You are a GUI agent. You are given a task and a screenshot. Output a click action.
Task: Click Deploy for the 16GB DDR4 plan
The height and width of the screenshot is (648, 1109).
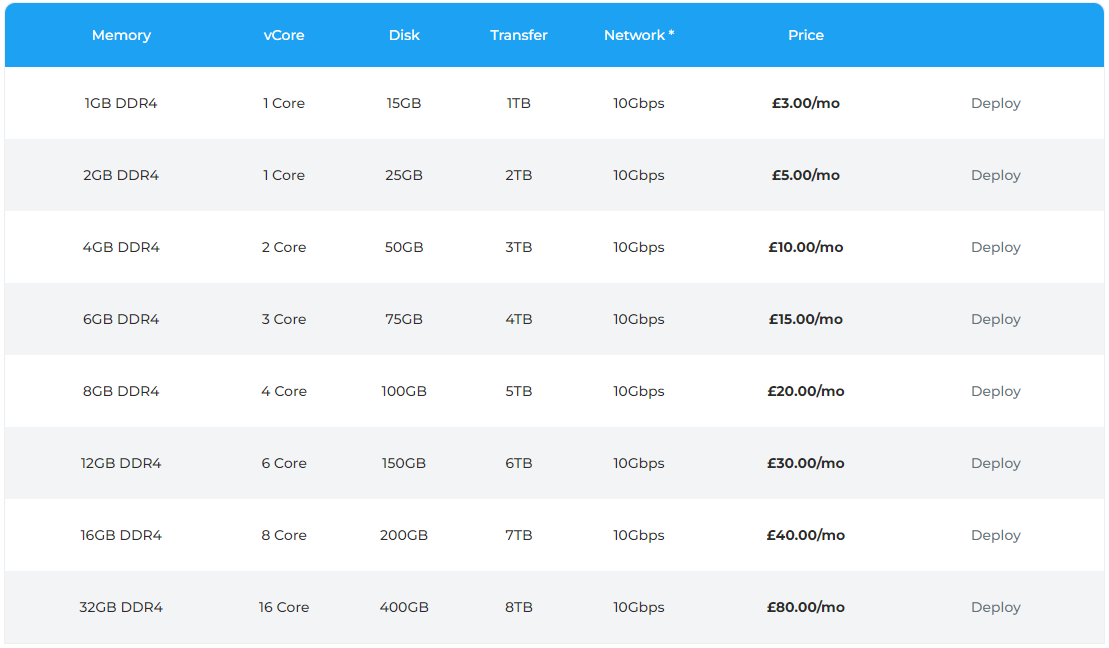point(995,536)
